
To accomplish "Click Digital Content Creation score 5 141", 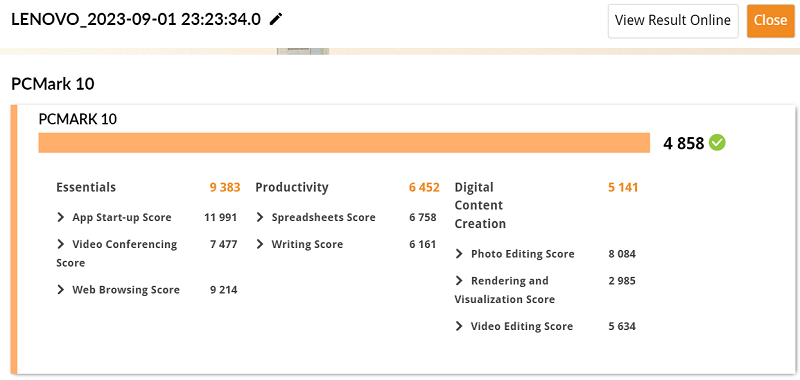I will [623, 187].
